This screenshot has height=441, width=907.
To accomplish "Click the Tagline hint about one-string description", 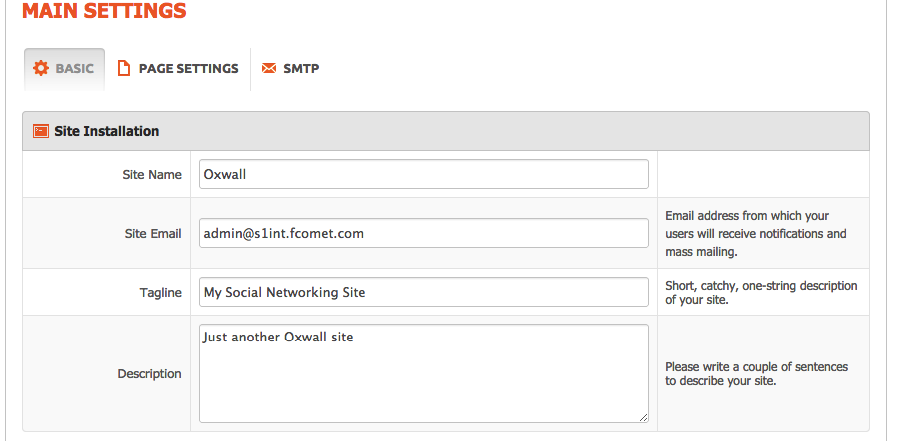I will pyautogui.click(x=761, y=293).
